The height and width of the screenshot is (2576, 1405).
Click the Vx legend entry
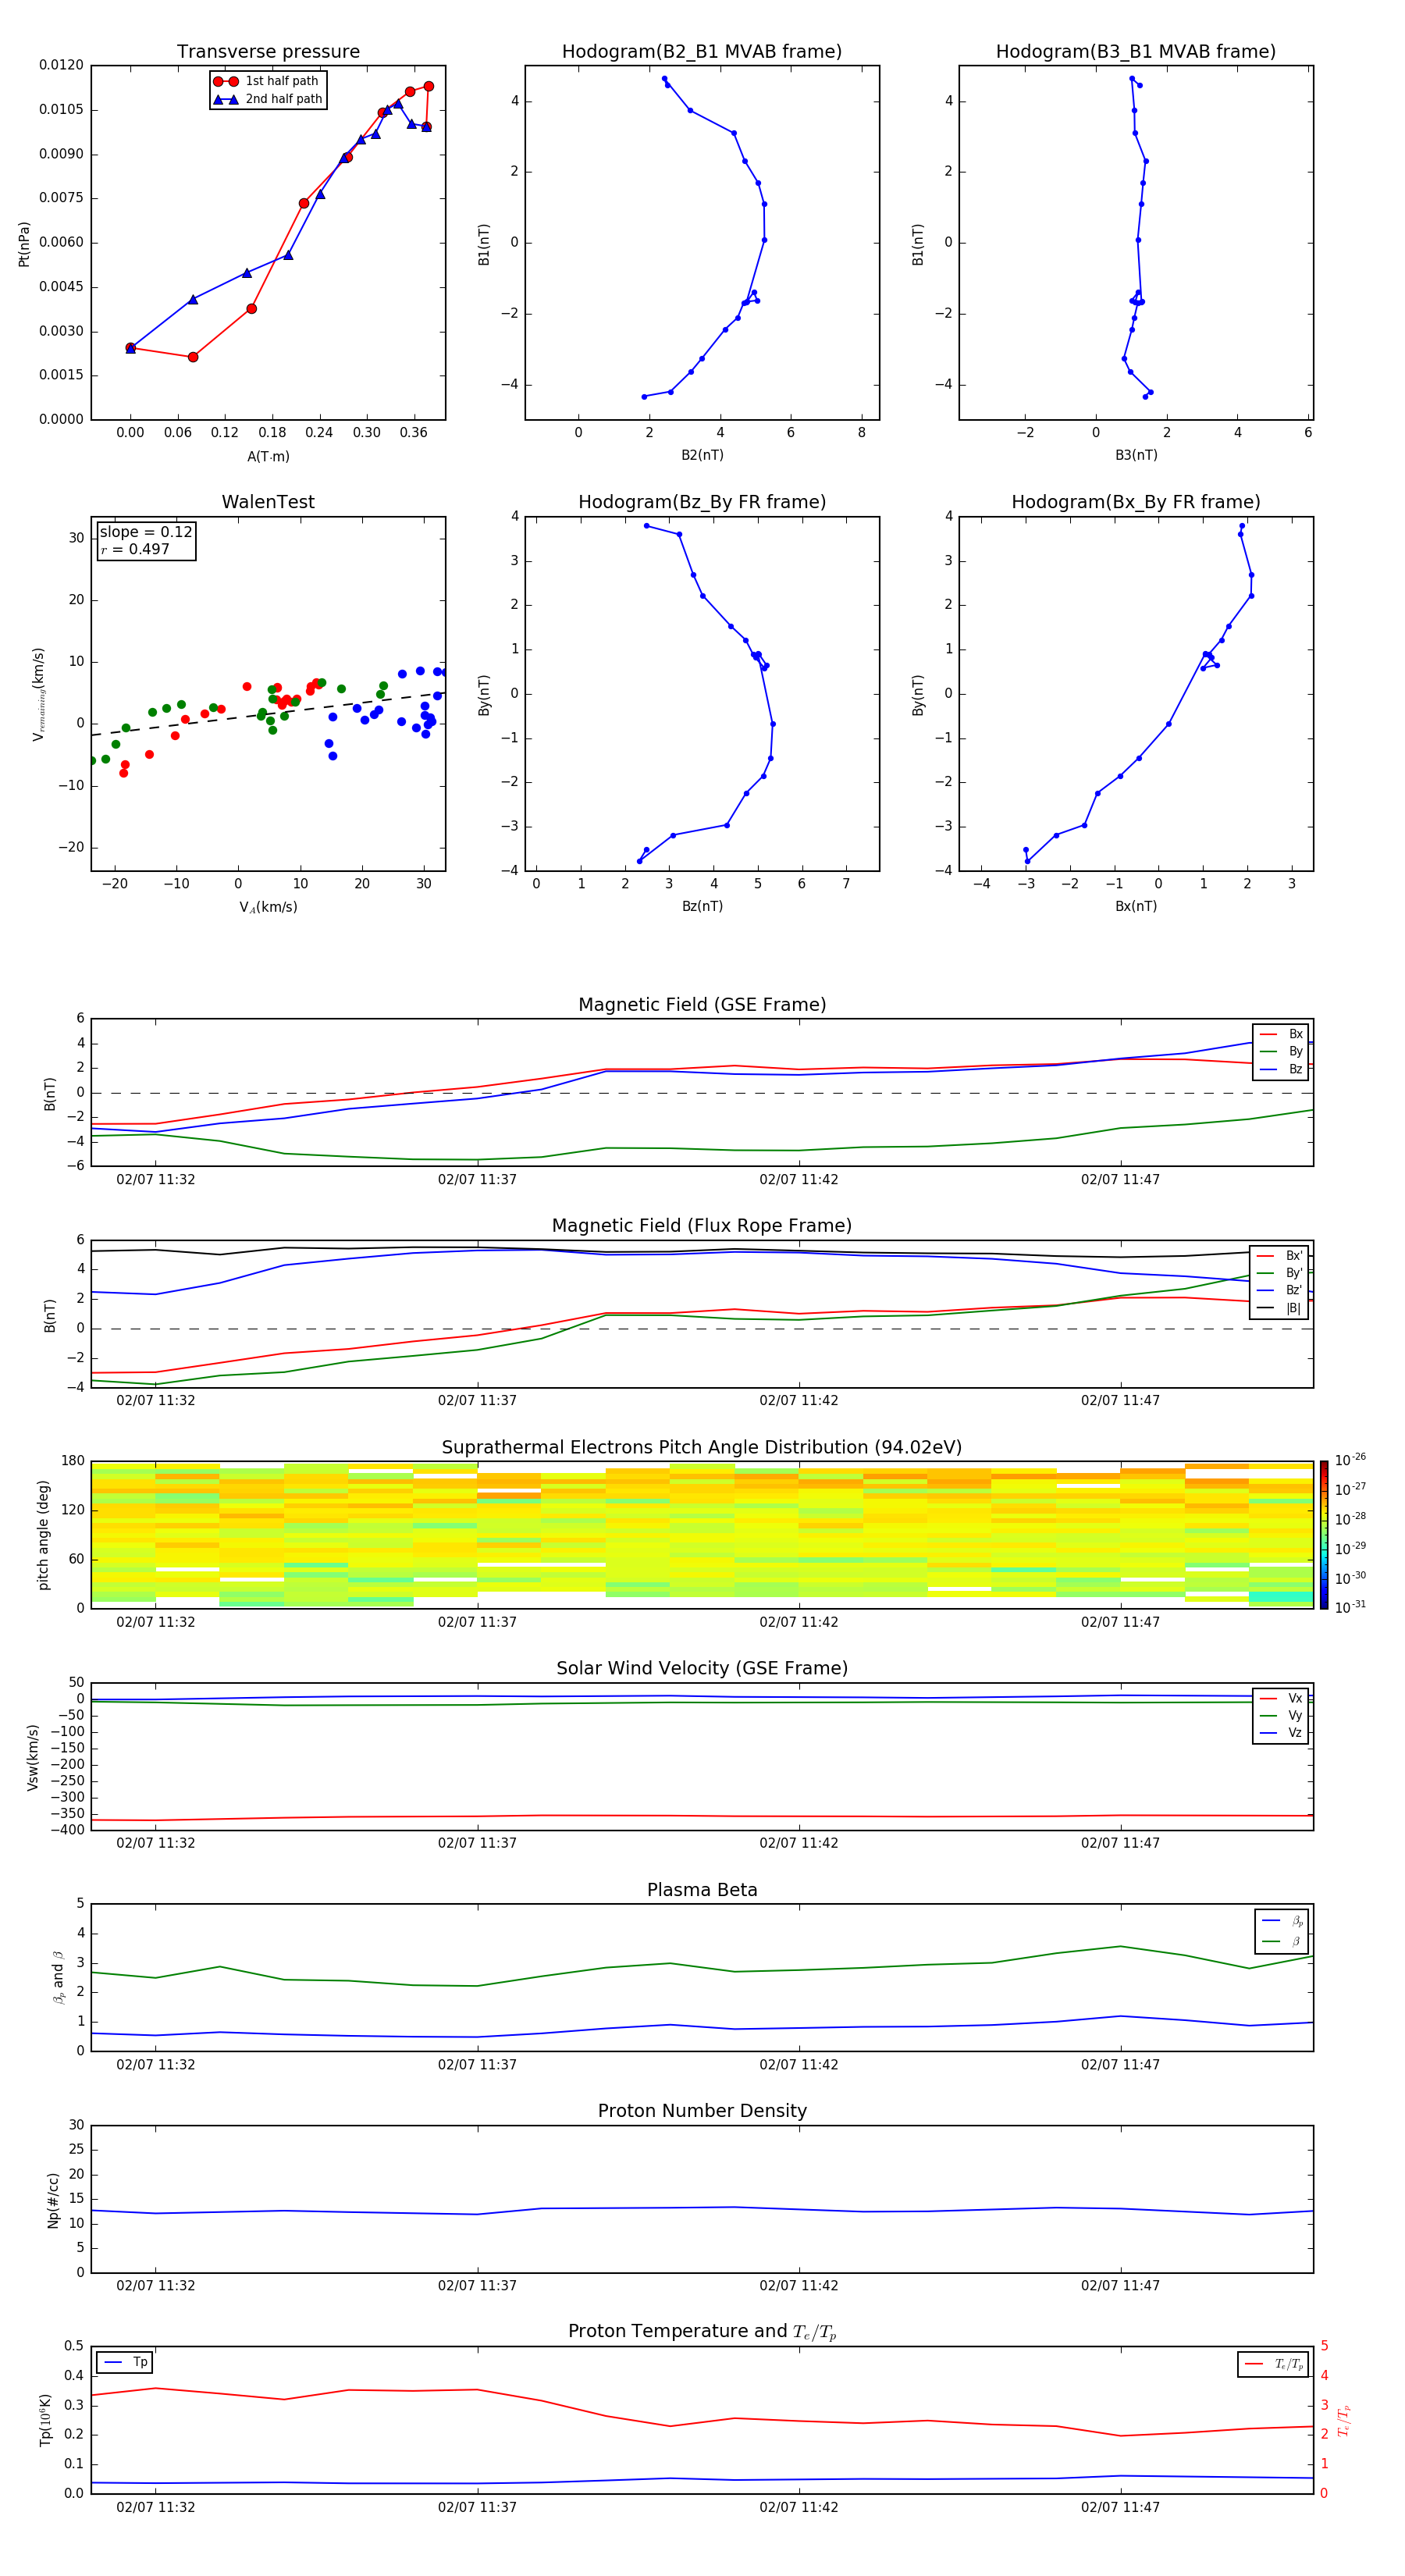click(x=1281, y=1699)
